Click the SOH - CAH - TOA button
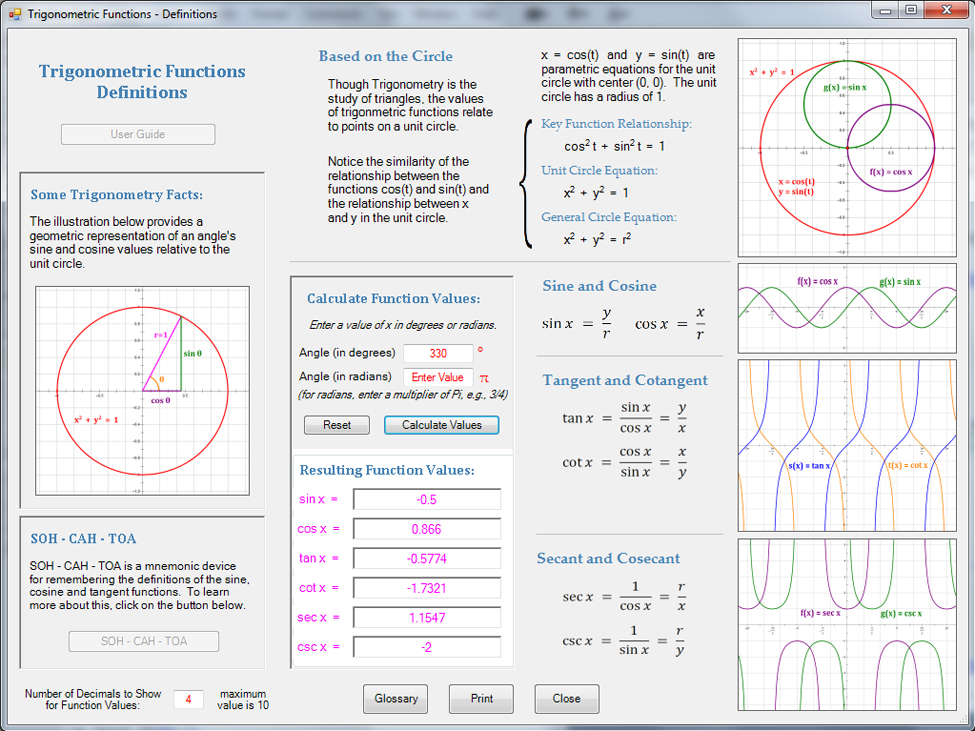The image size is (975, 731). [143, 641]
